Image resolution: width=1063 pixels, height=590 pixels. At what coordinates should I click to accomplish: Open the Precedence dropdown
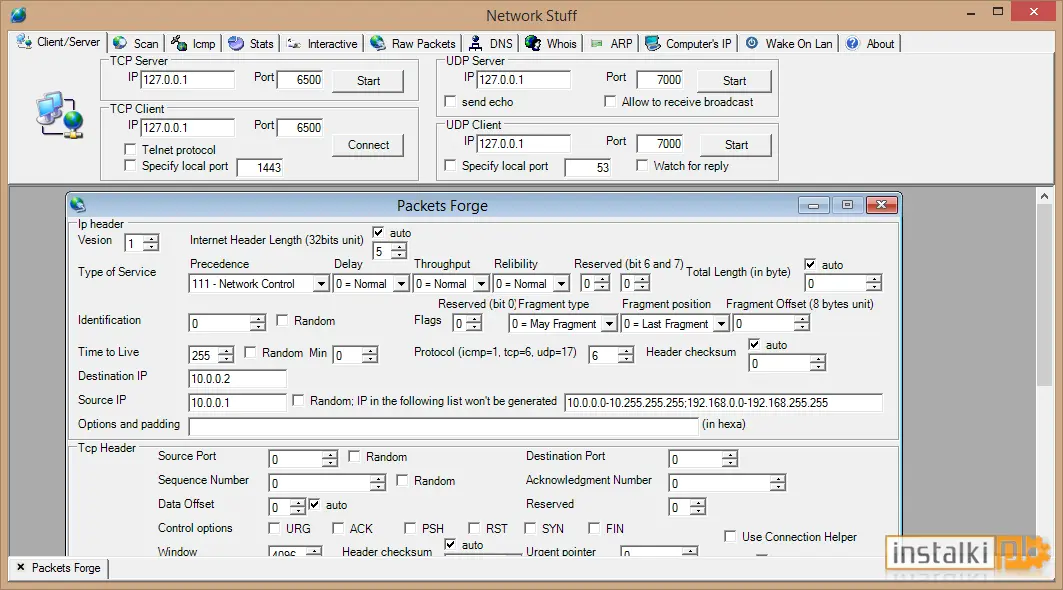click(321, 283)
